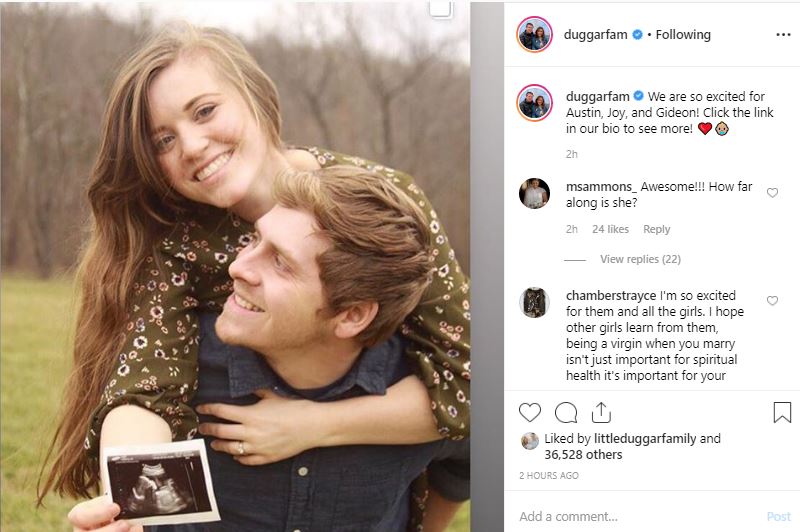Viewport: 800px width, 532px height.
Task: Like the post with the heart icon
Action: click(530, 412)
